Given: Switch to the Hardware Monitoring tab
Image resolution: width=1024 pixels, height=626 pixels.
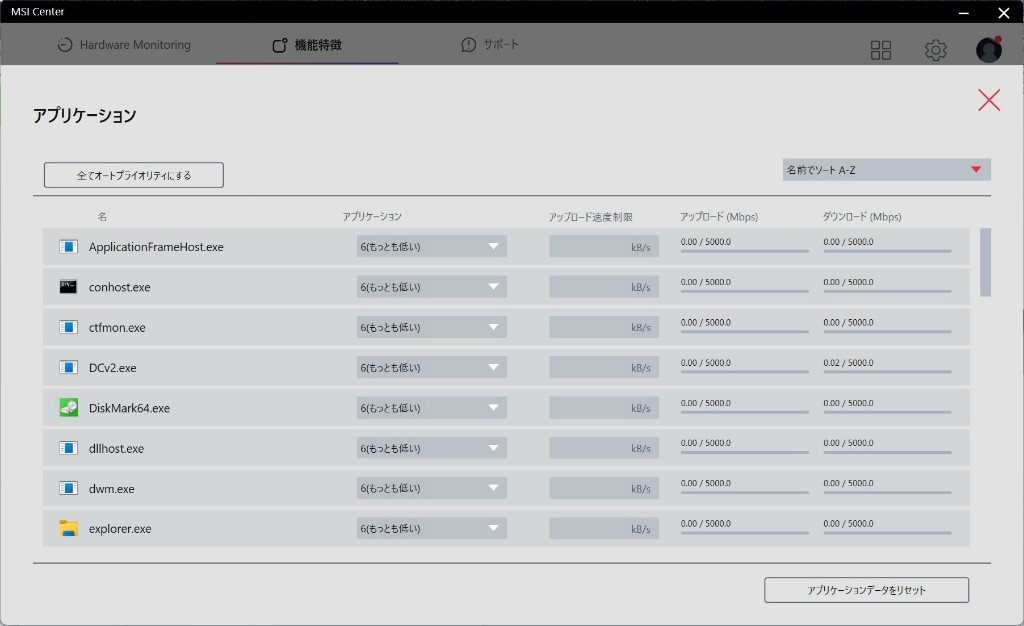Looking at the screenshot, I should 124,44.
